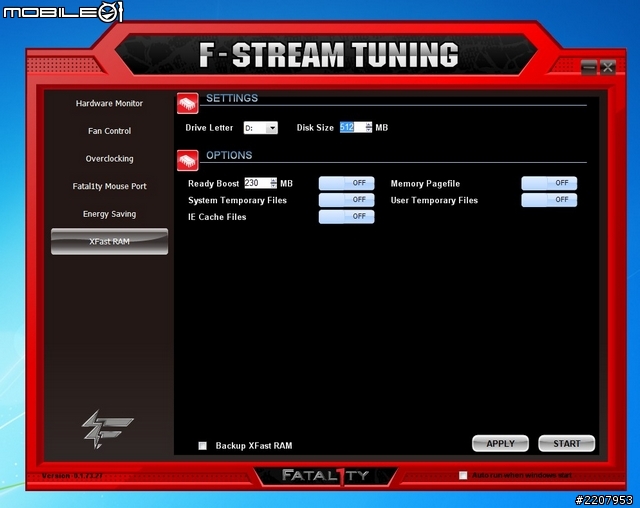This screenshot has height=508, width=640.
Task: Enable Auto run when windows start
Action: (x=463, y=475)
